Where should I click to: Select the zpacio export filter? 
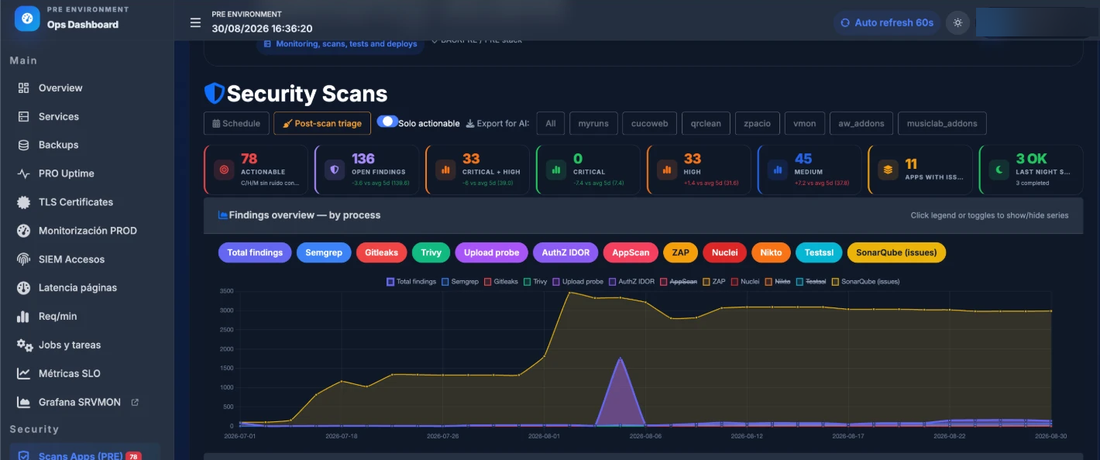pyautogui.click(x=758, y=123)
